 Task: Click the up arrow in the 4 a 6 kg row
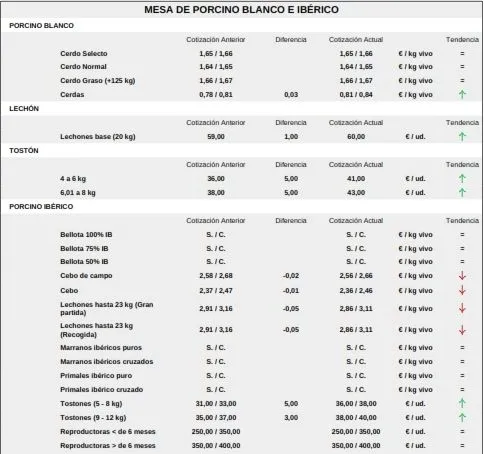(462, 179)
